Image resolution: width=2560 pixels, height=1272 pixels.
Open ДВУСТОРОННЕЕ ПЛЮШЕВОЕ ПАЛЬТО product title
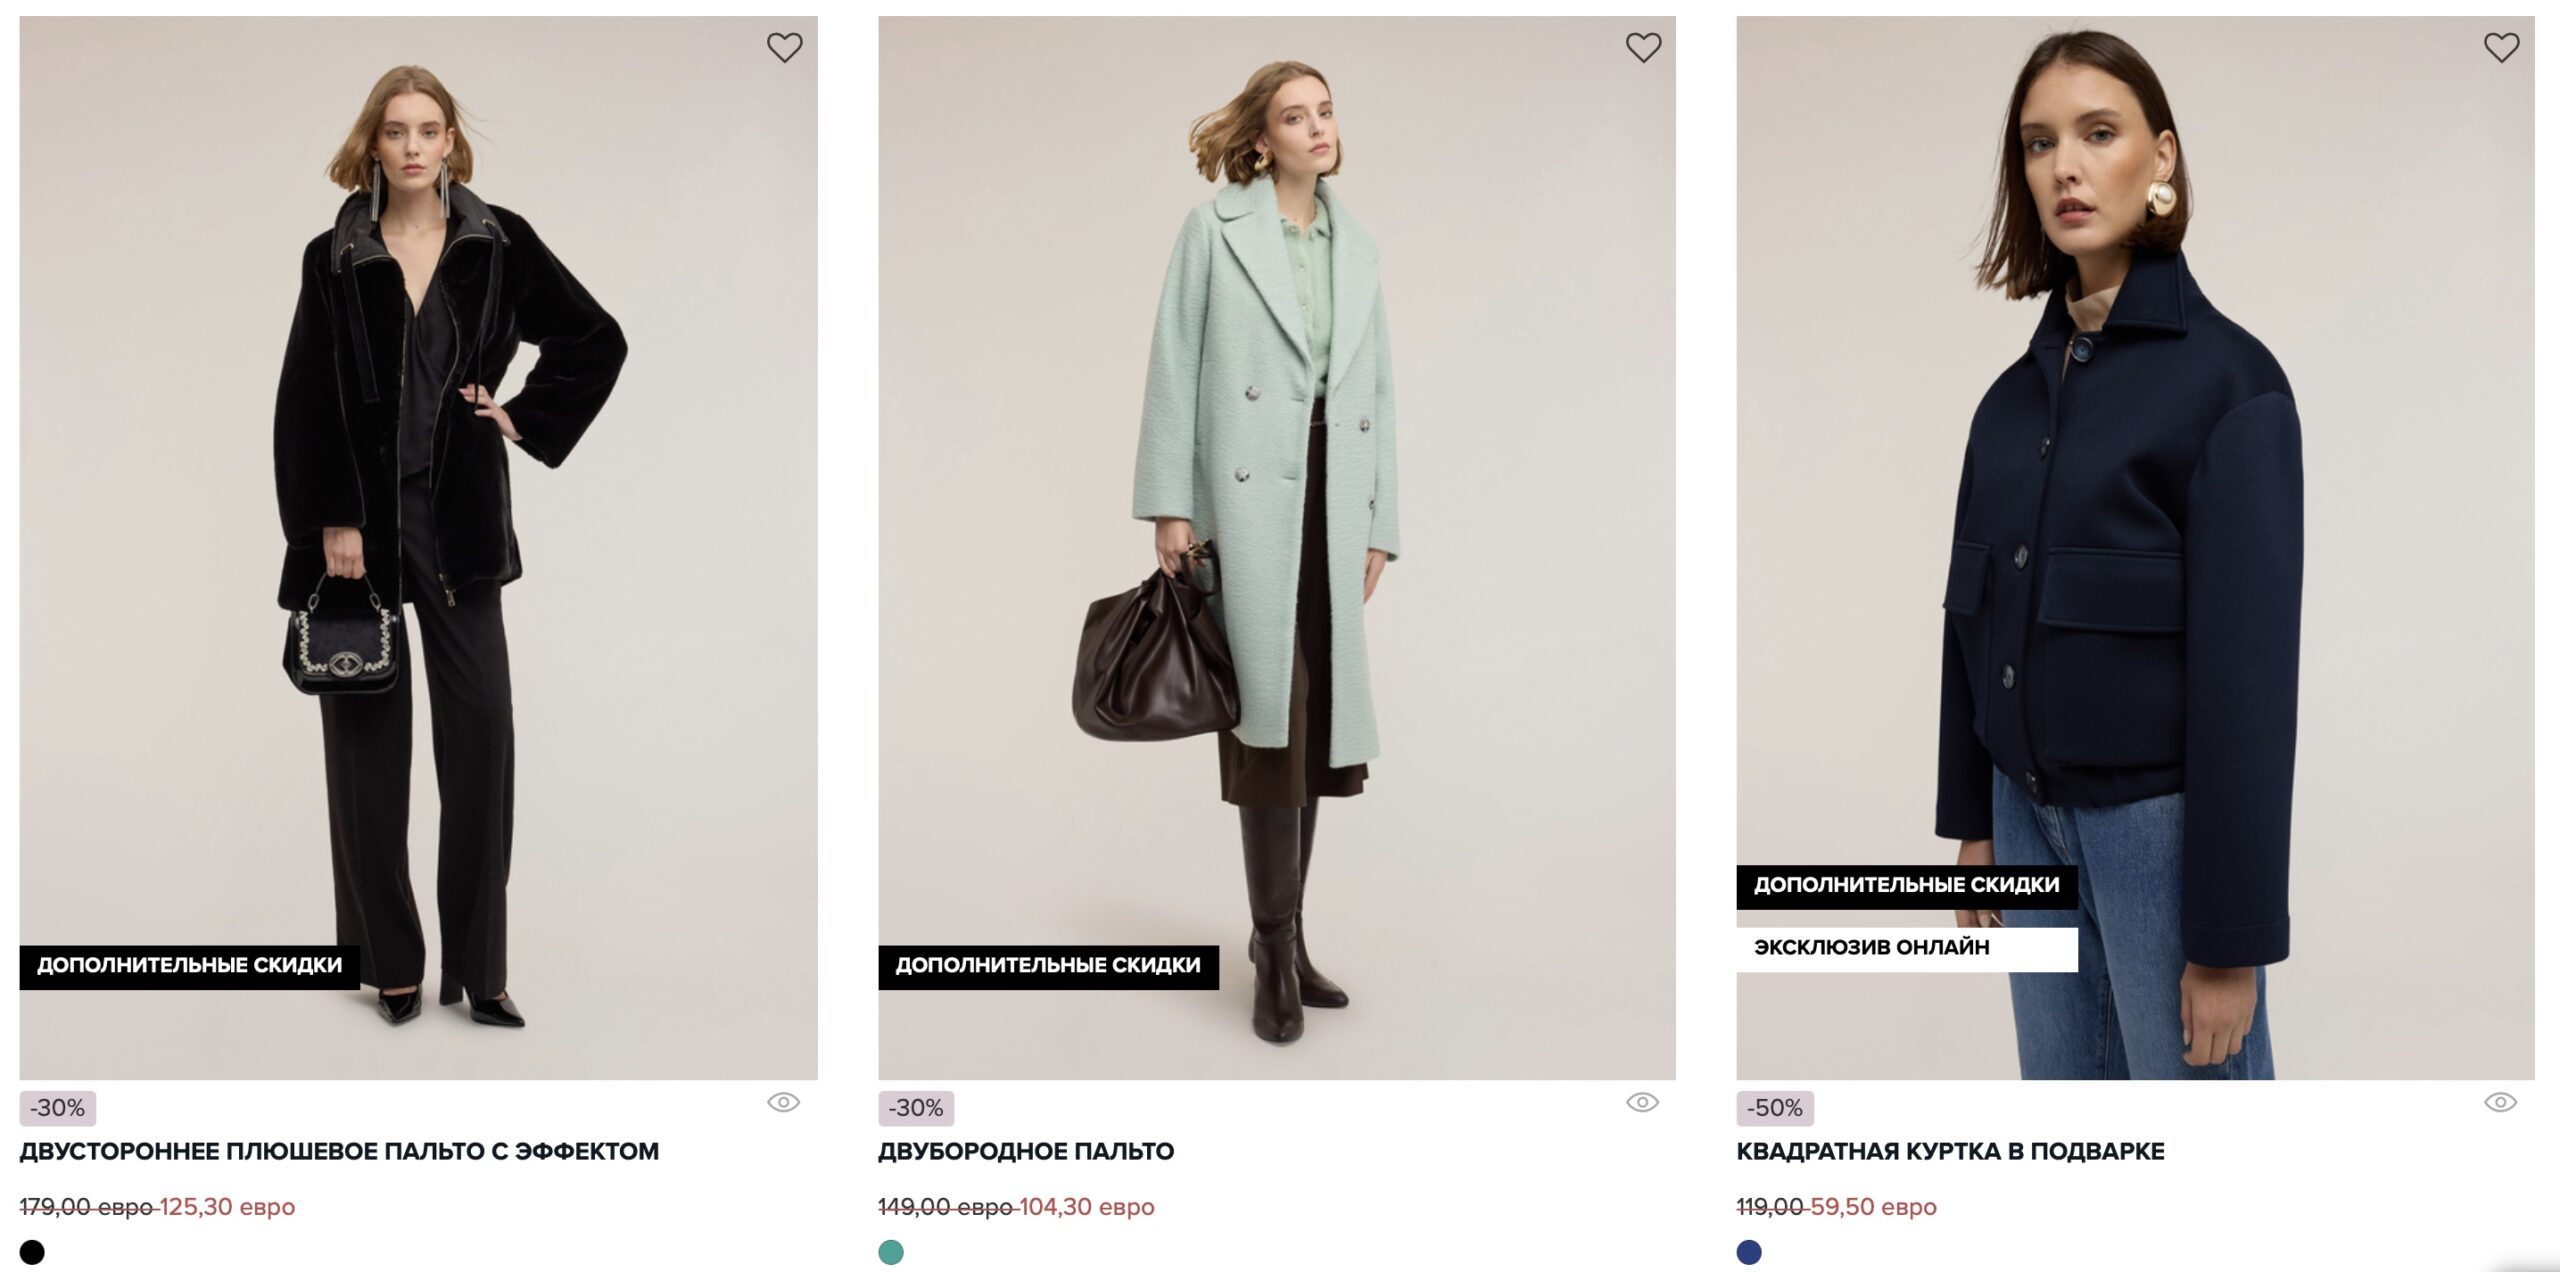(339, 1152)
